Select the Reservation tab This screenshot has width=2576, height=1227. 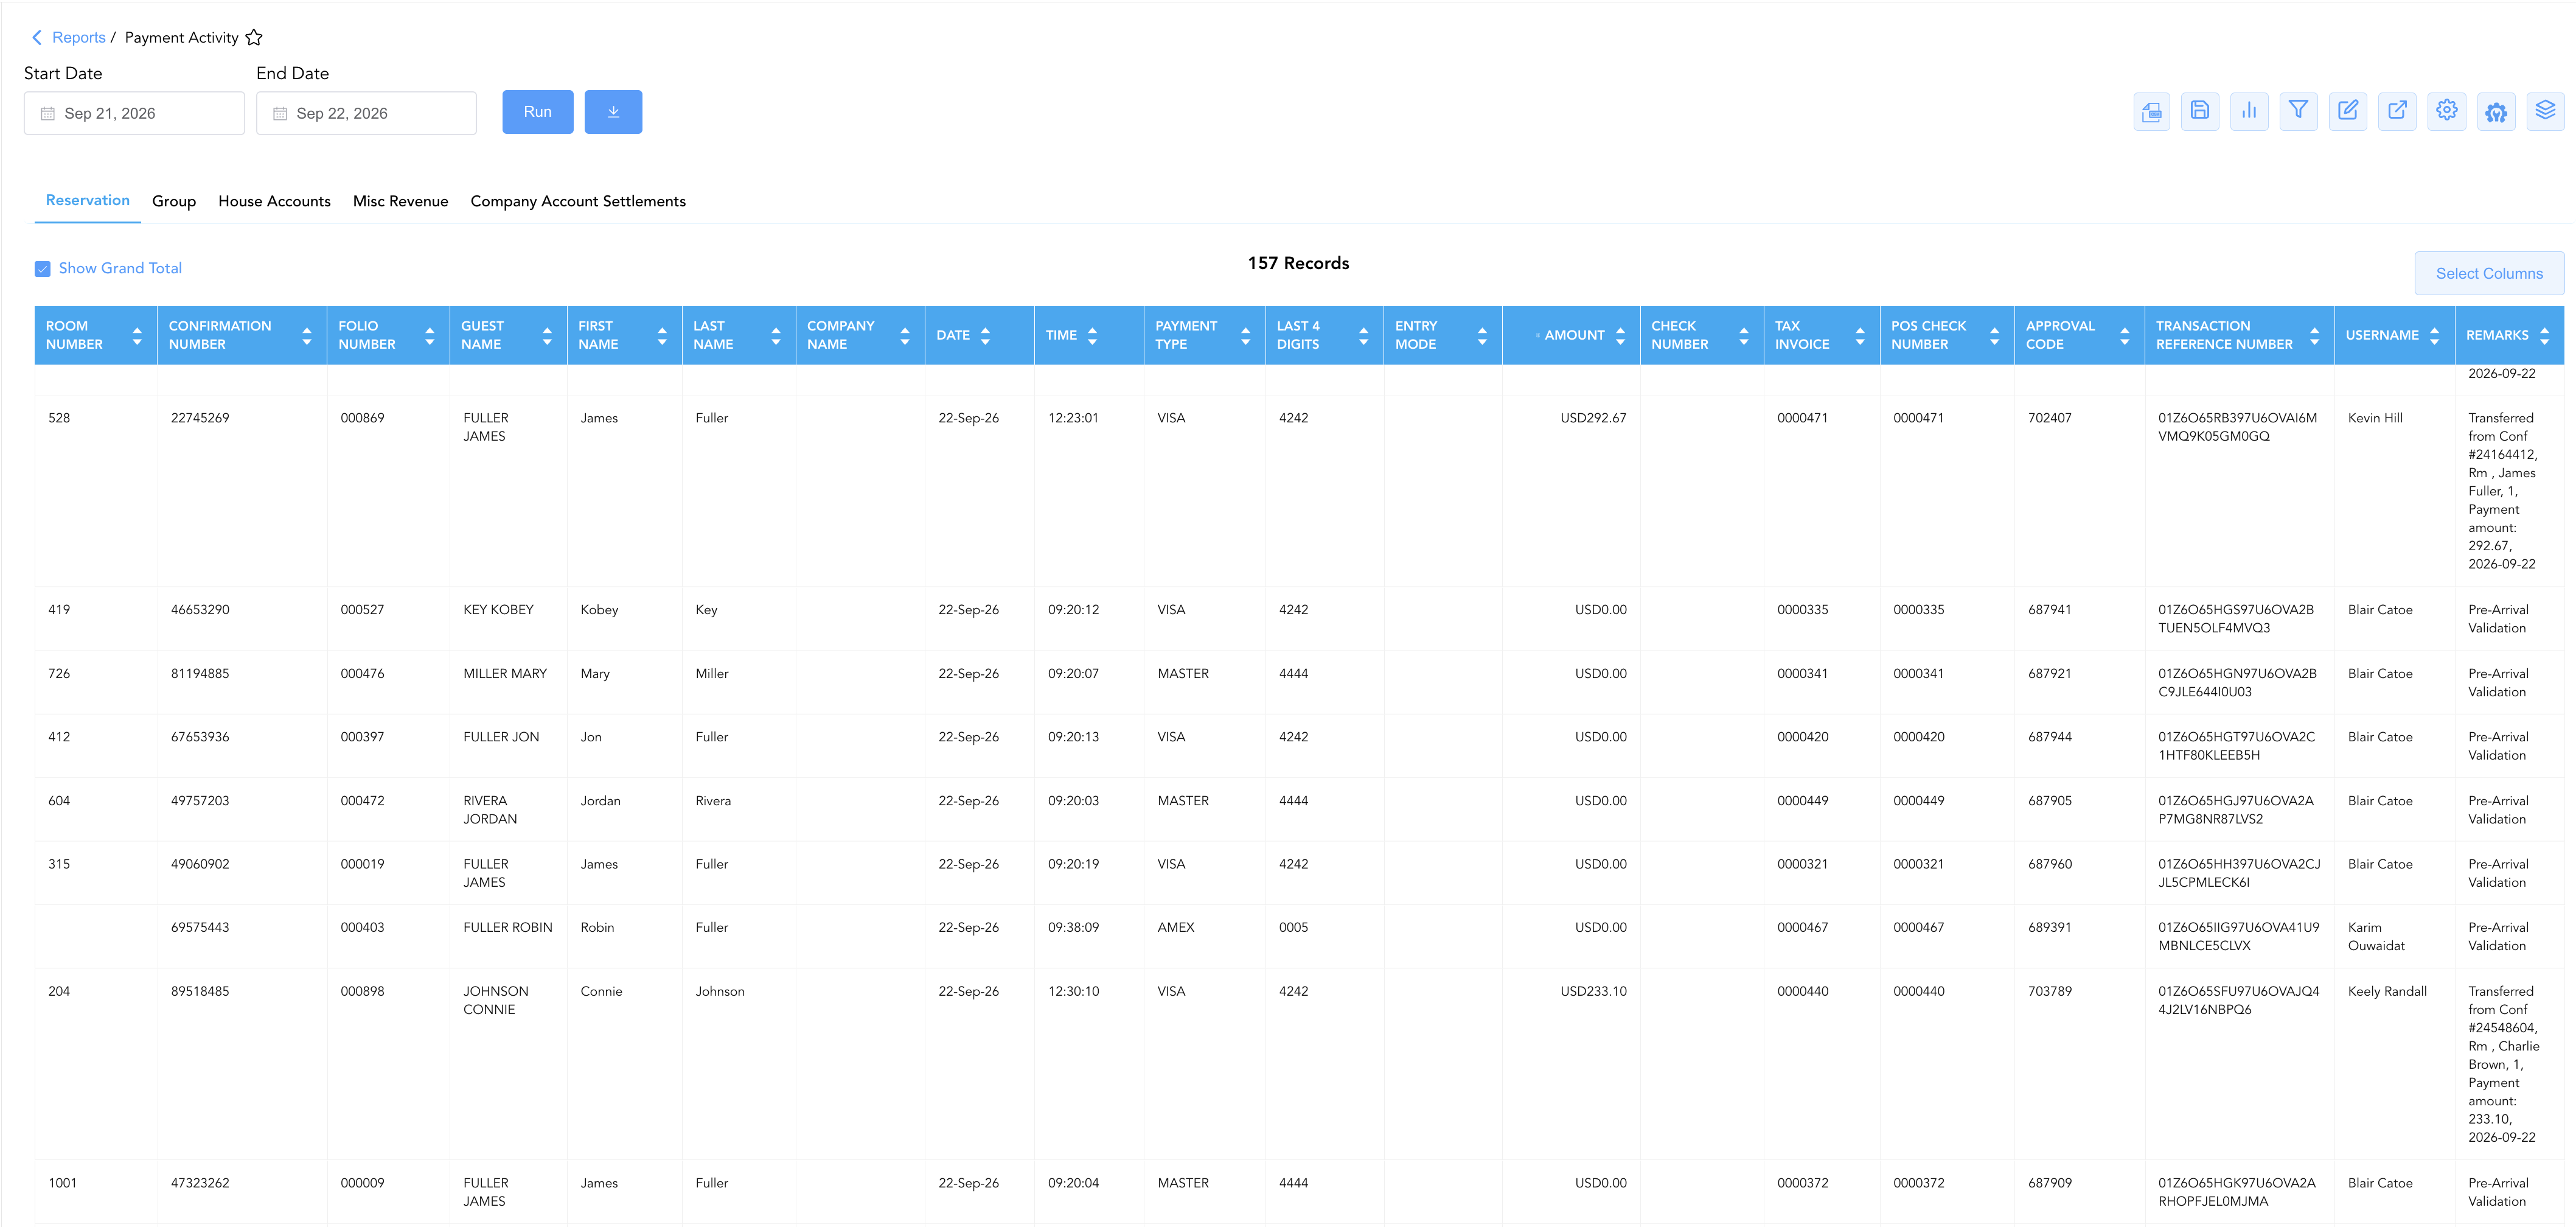88,200
